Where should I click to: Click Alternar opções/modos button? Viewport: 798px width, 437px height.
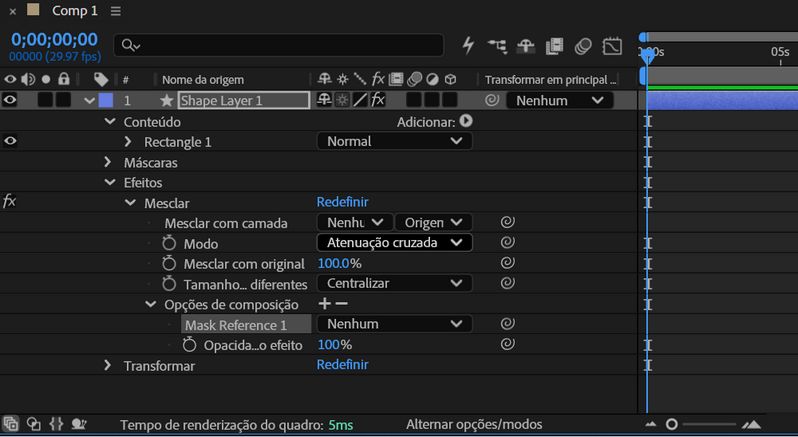tap(474, 424)
